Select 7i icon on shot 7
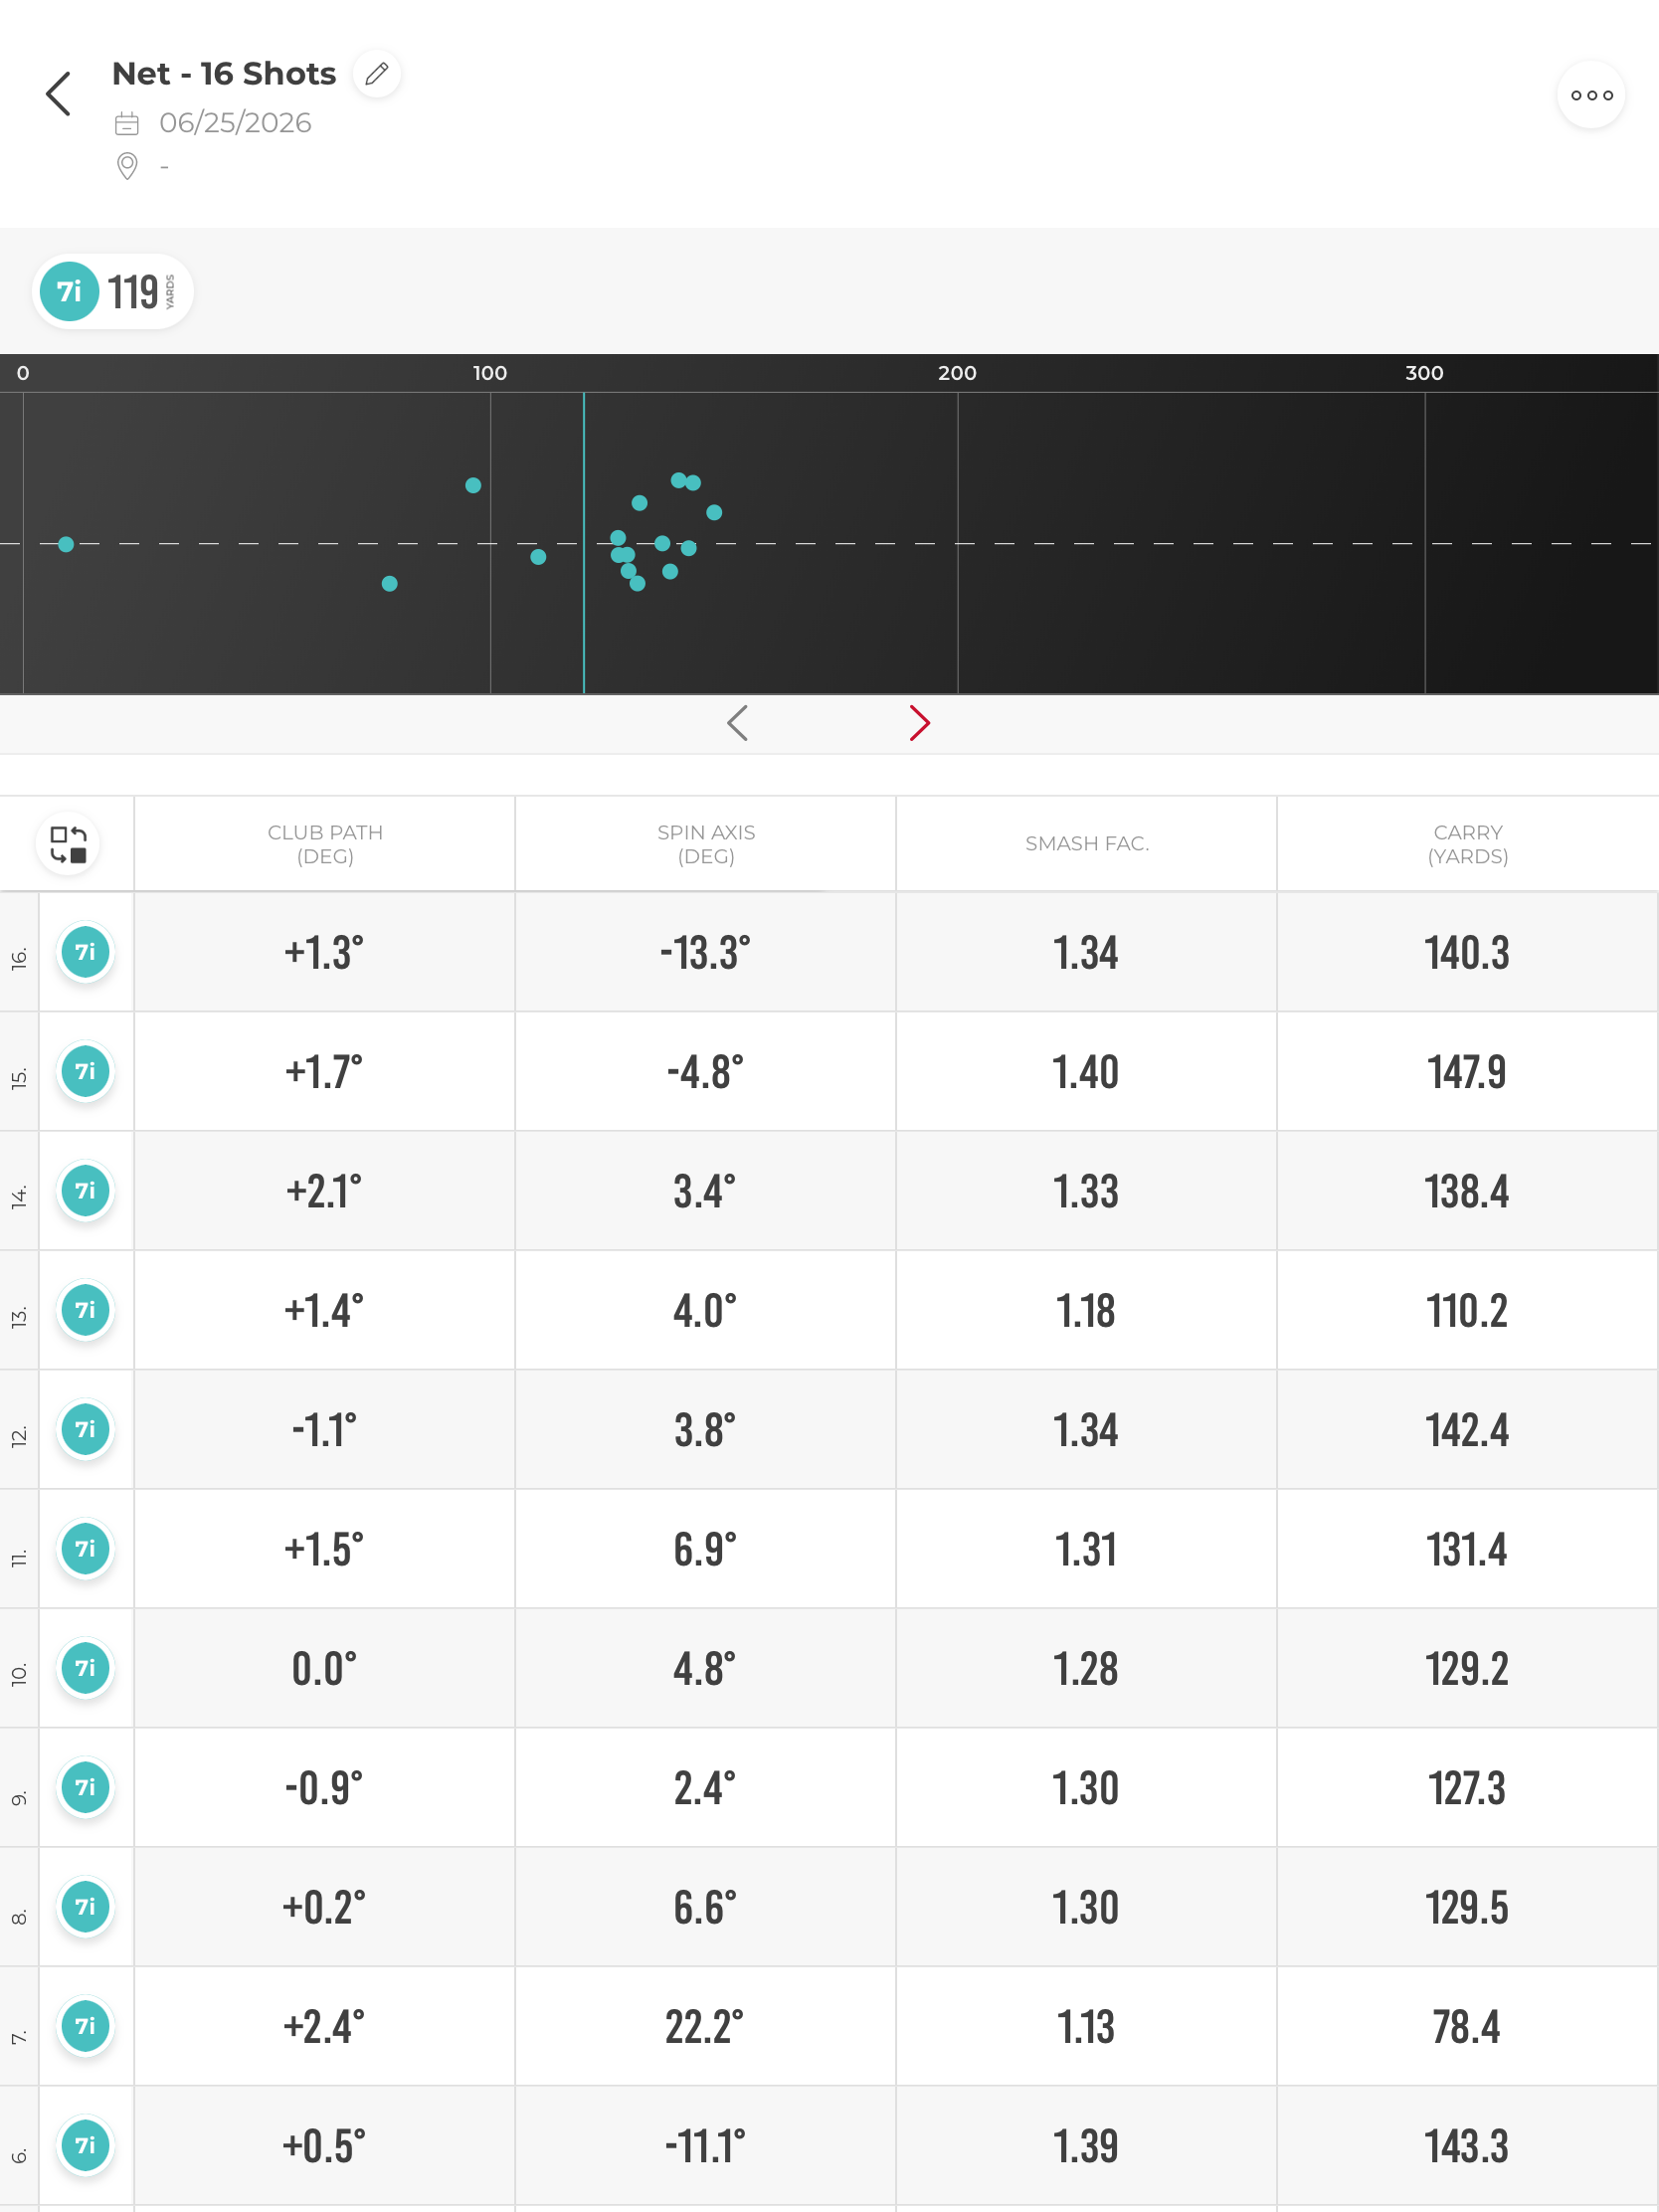1659x2212 pixels. 86,2026
